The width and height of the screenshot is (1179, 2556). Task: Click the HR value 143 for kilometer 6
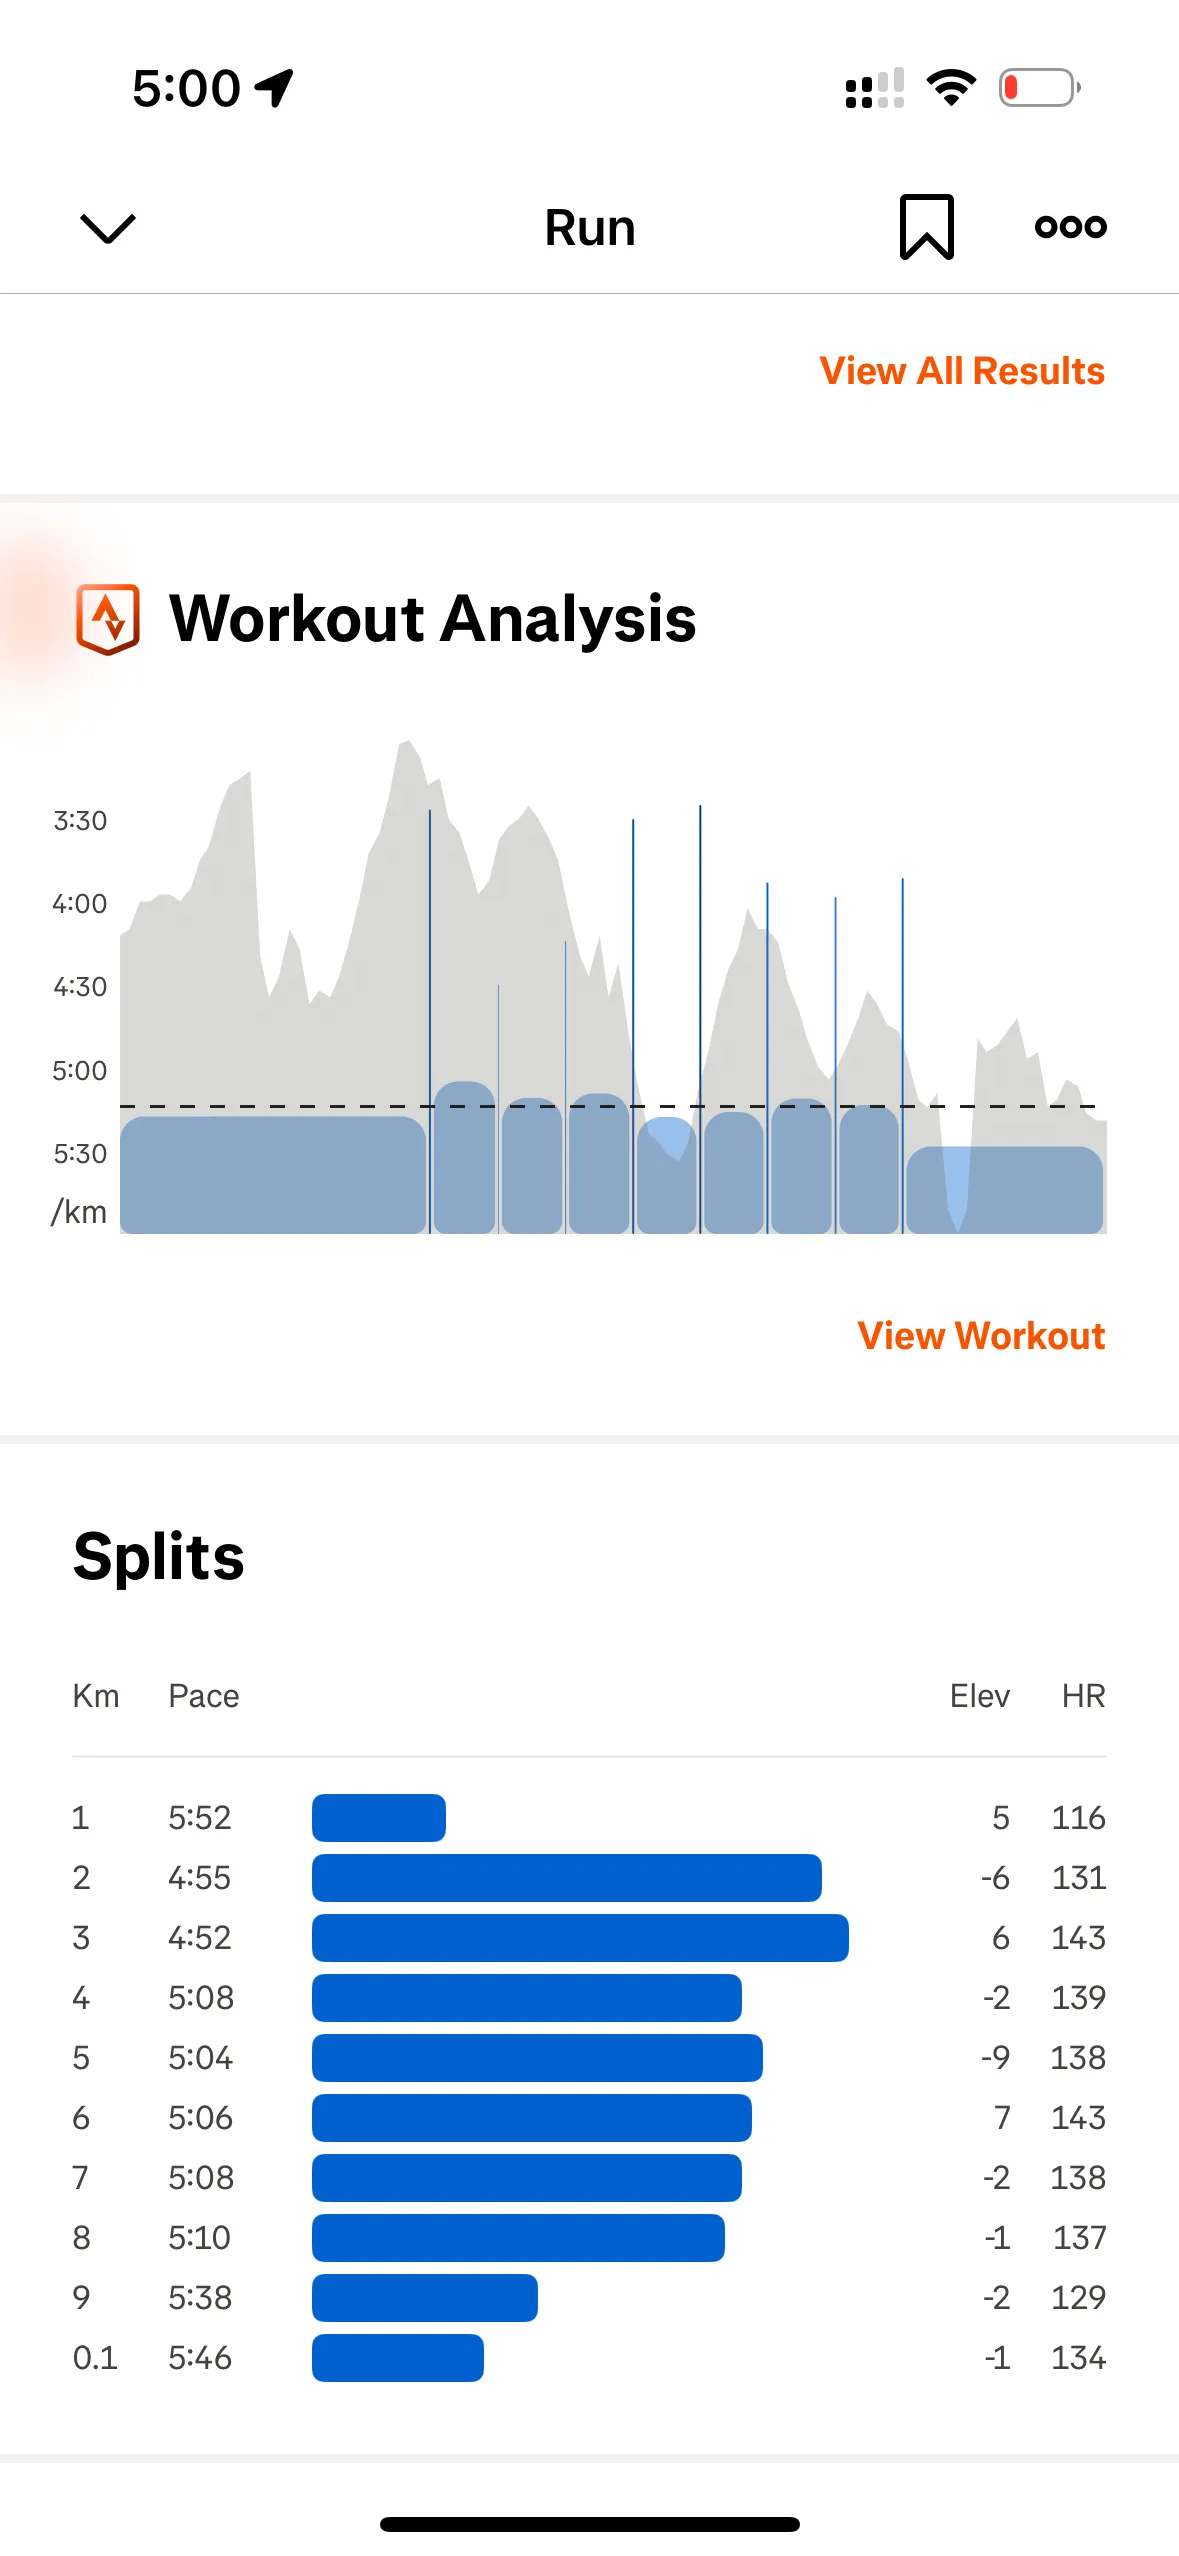coord(1078,2117)
